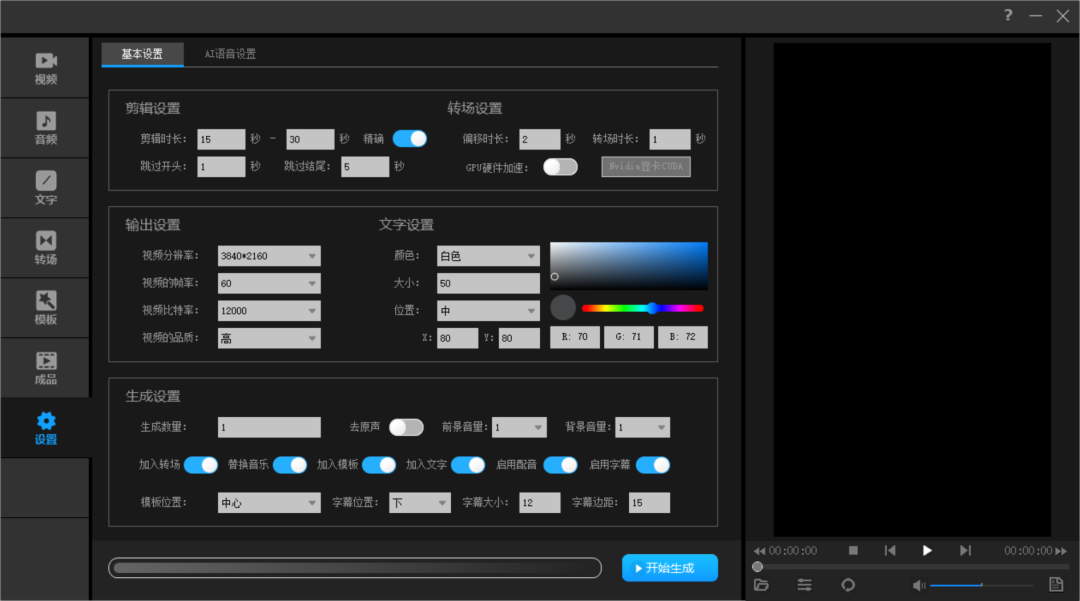Open the text 颜色 dropdown showing 白色
This screenshot has width=1080, height=601.
pos(488,255)
